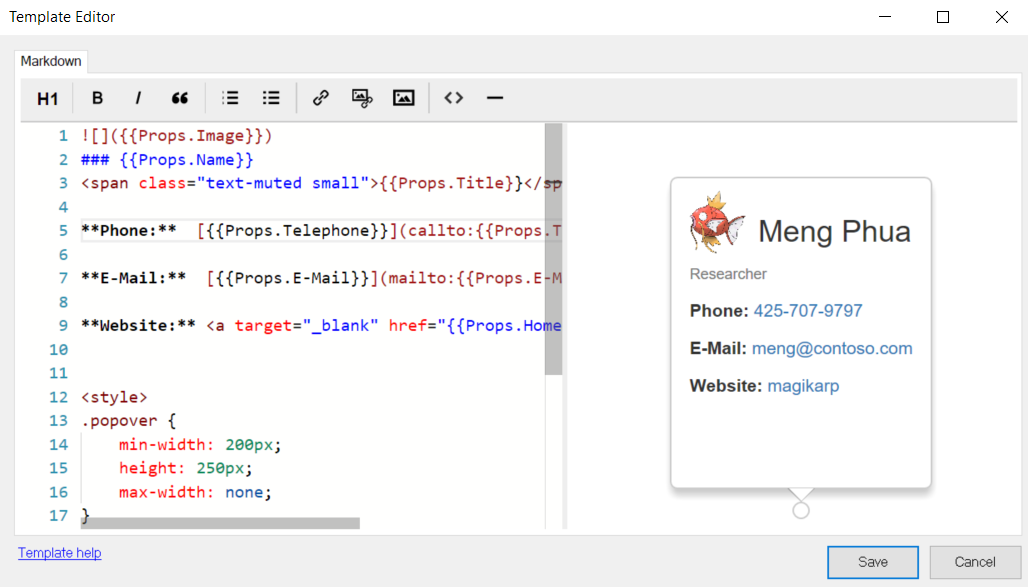Click the Magikarp image in preview card

click(717, 223)
